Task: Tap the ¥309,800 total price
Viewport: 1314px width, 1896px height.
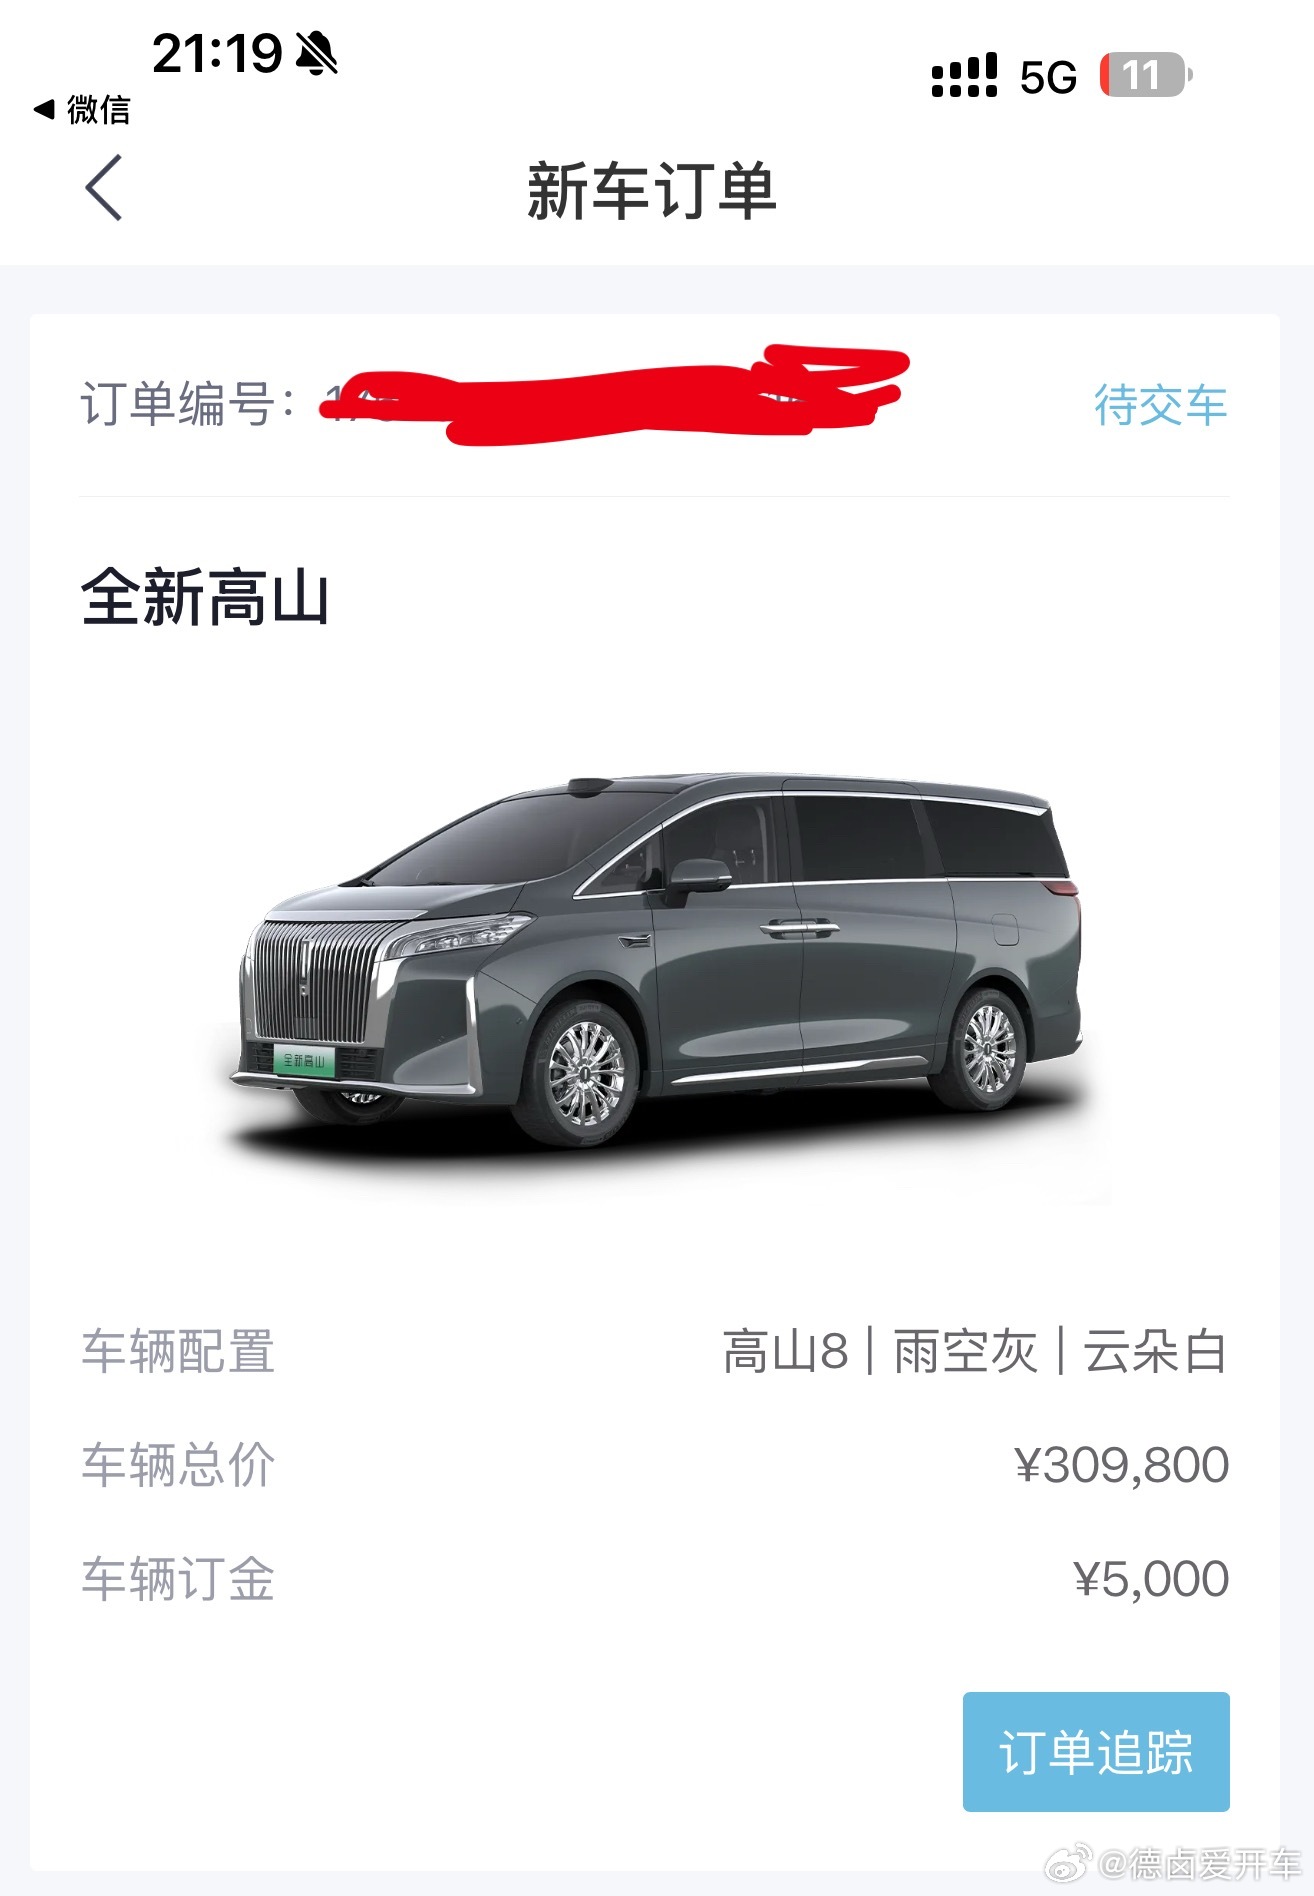Action: 1121,1465
